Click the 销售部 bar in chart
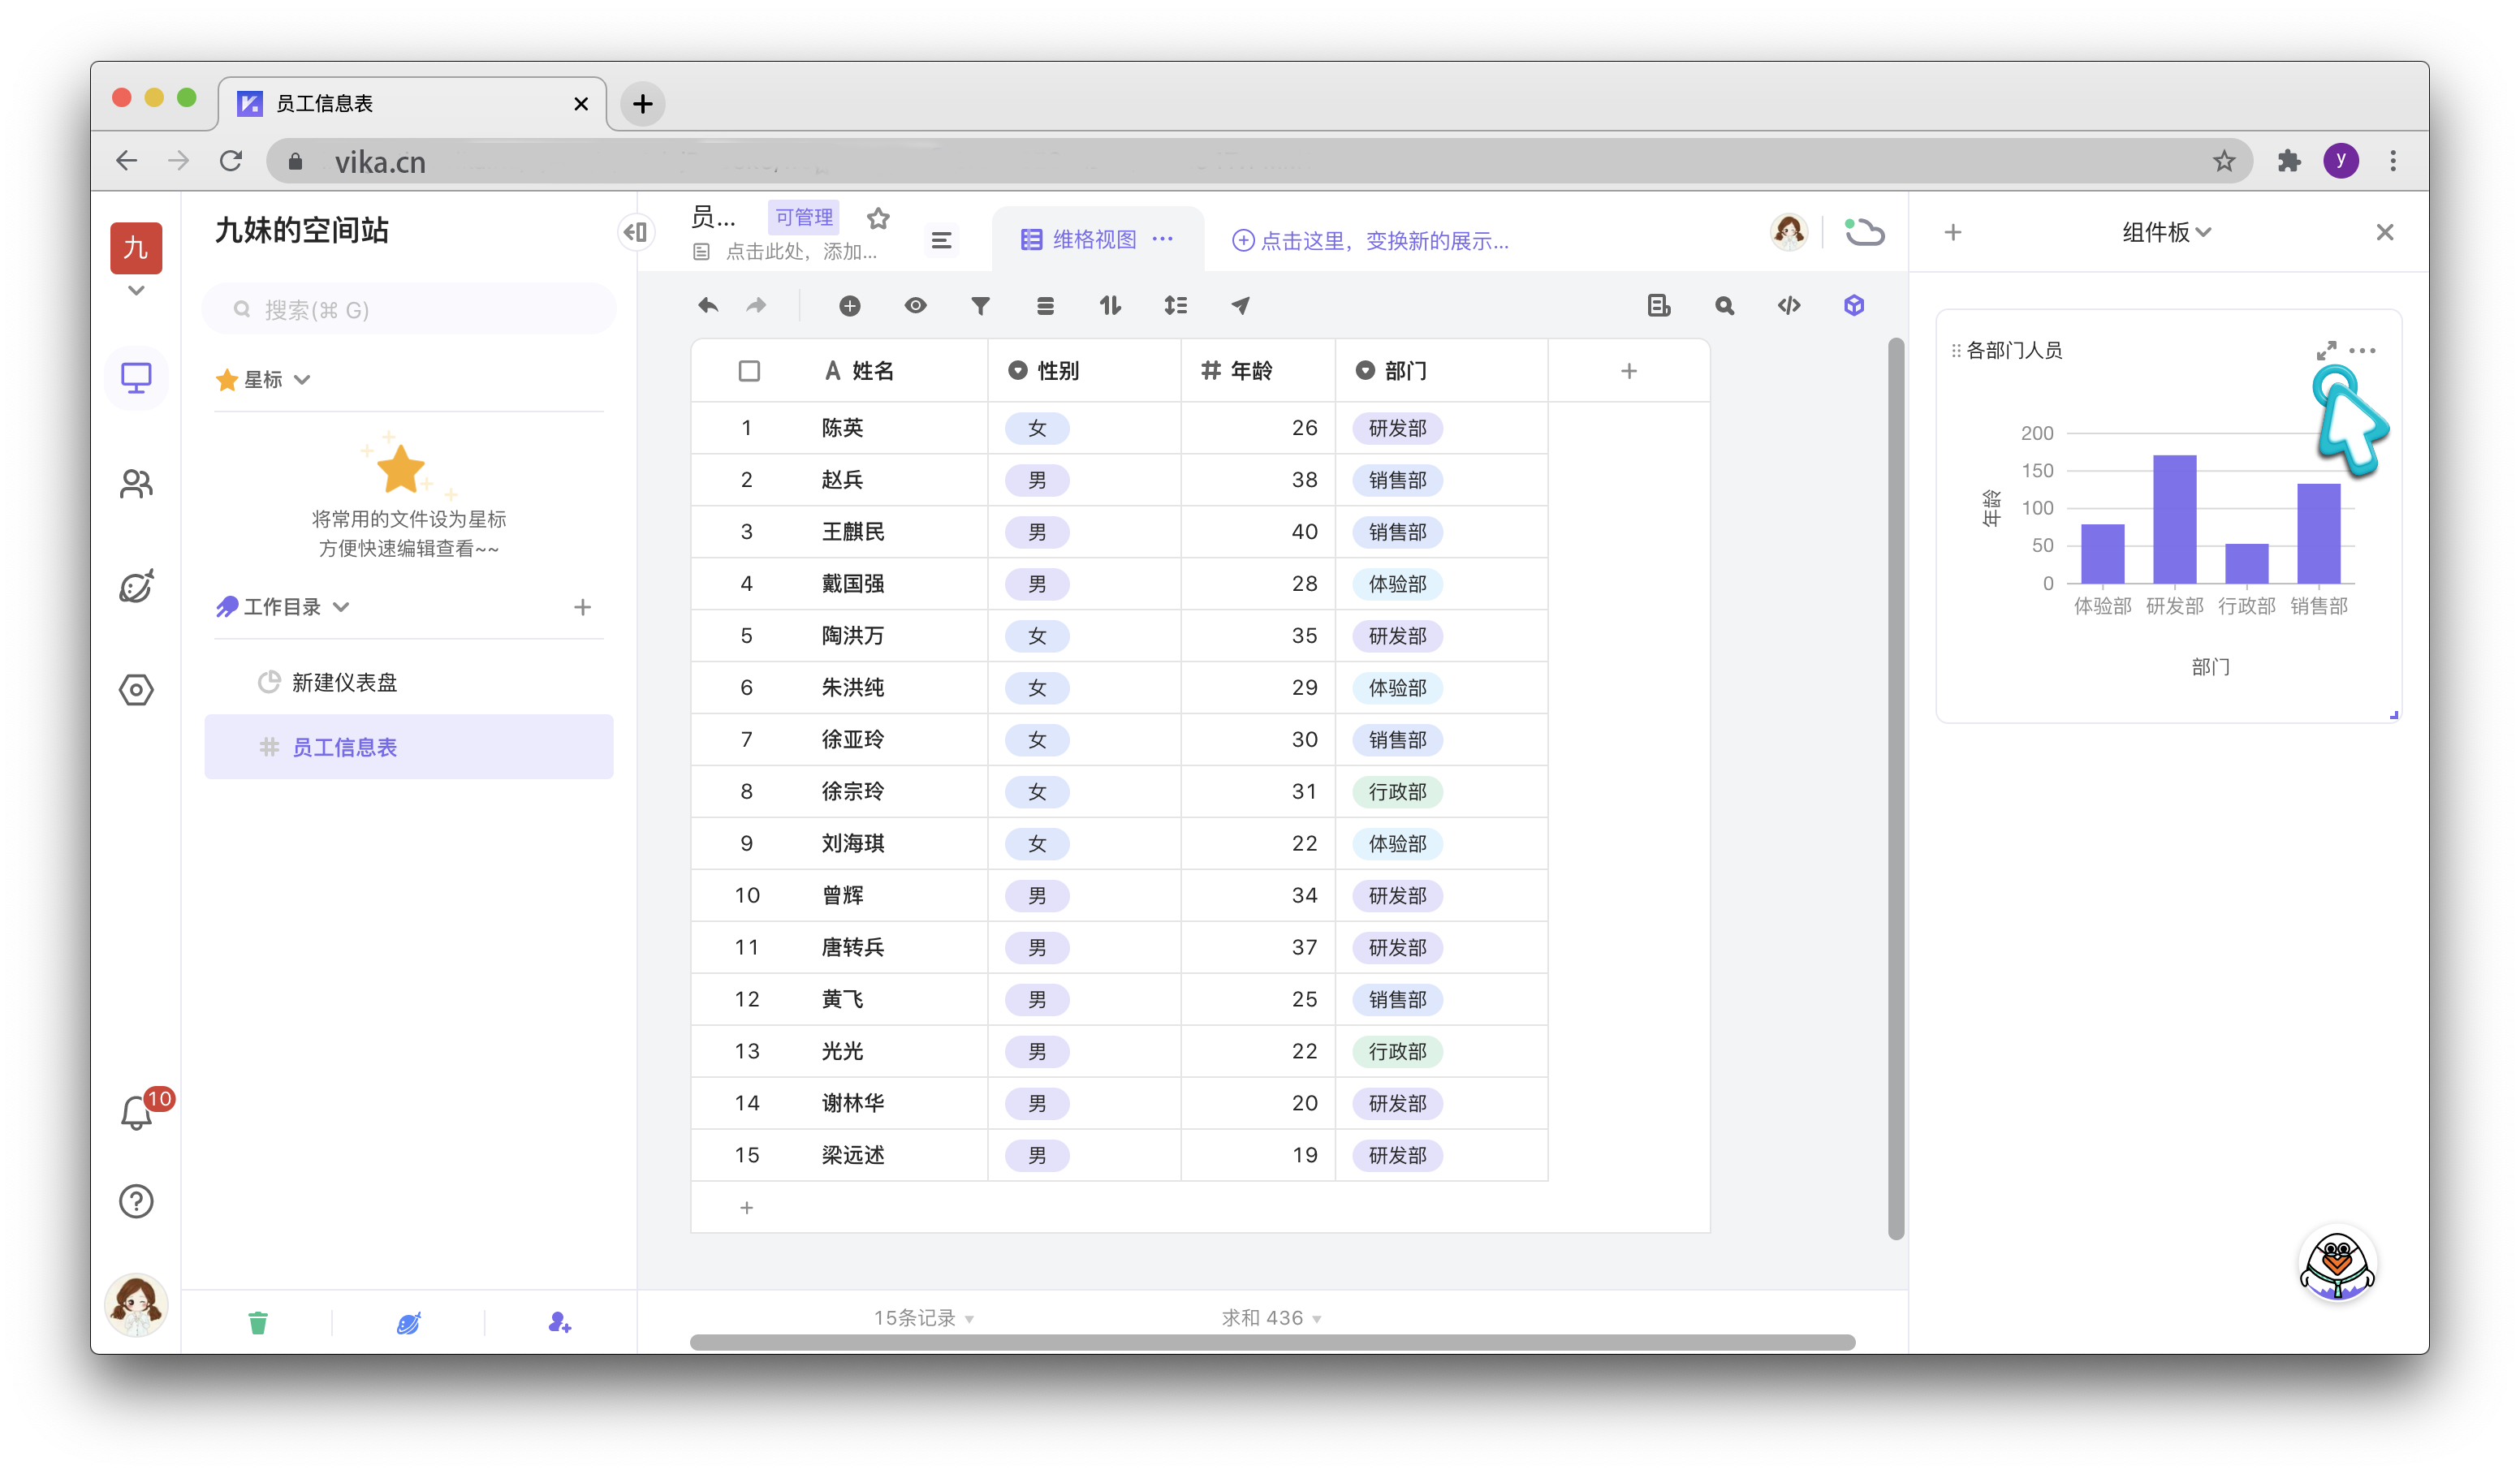The height and width of the screenshot is (1474, 2520). [2317, 533]
